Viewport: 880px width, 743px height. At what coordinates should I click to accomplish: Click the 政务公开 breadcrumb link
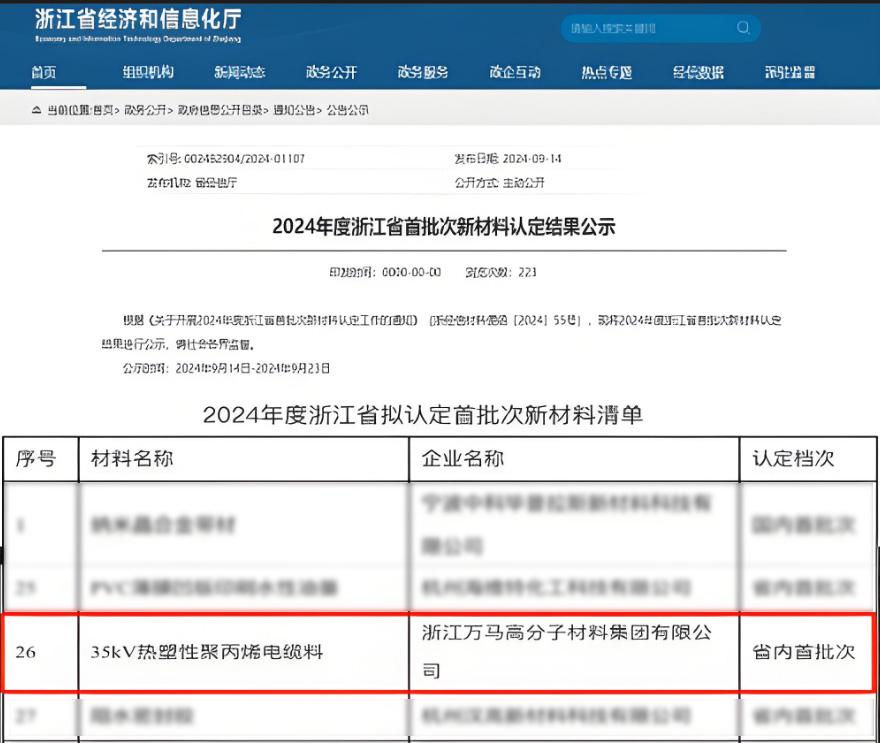click(x=145, y=110)
